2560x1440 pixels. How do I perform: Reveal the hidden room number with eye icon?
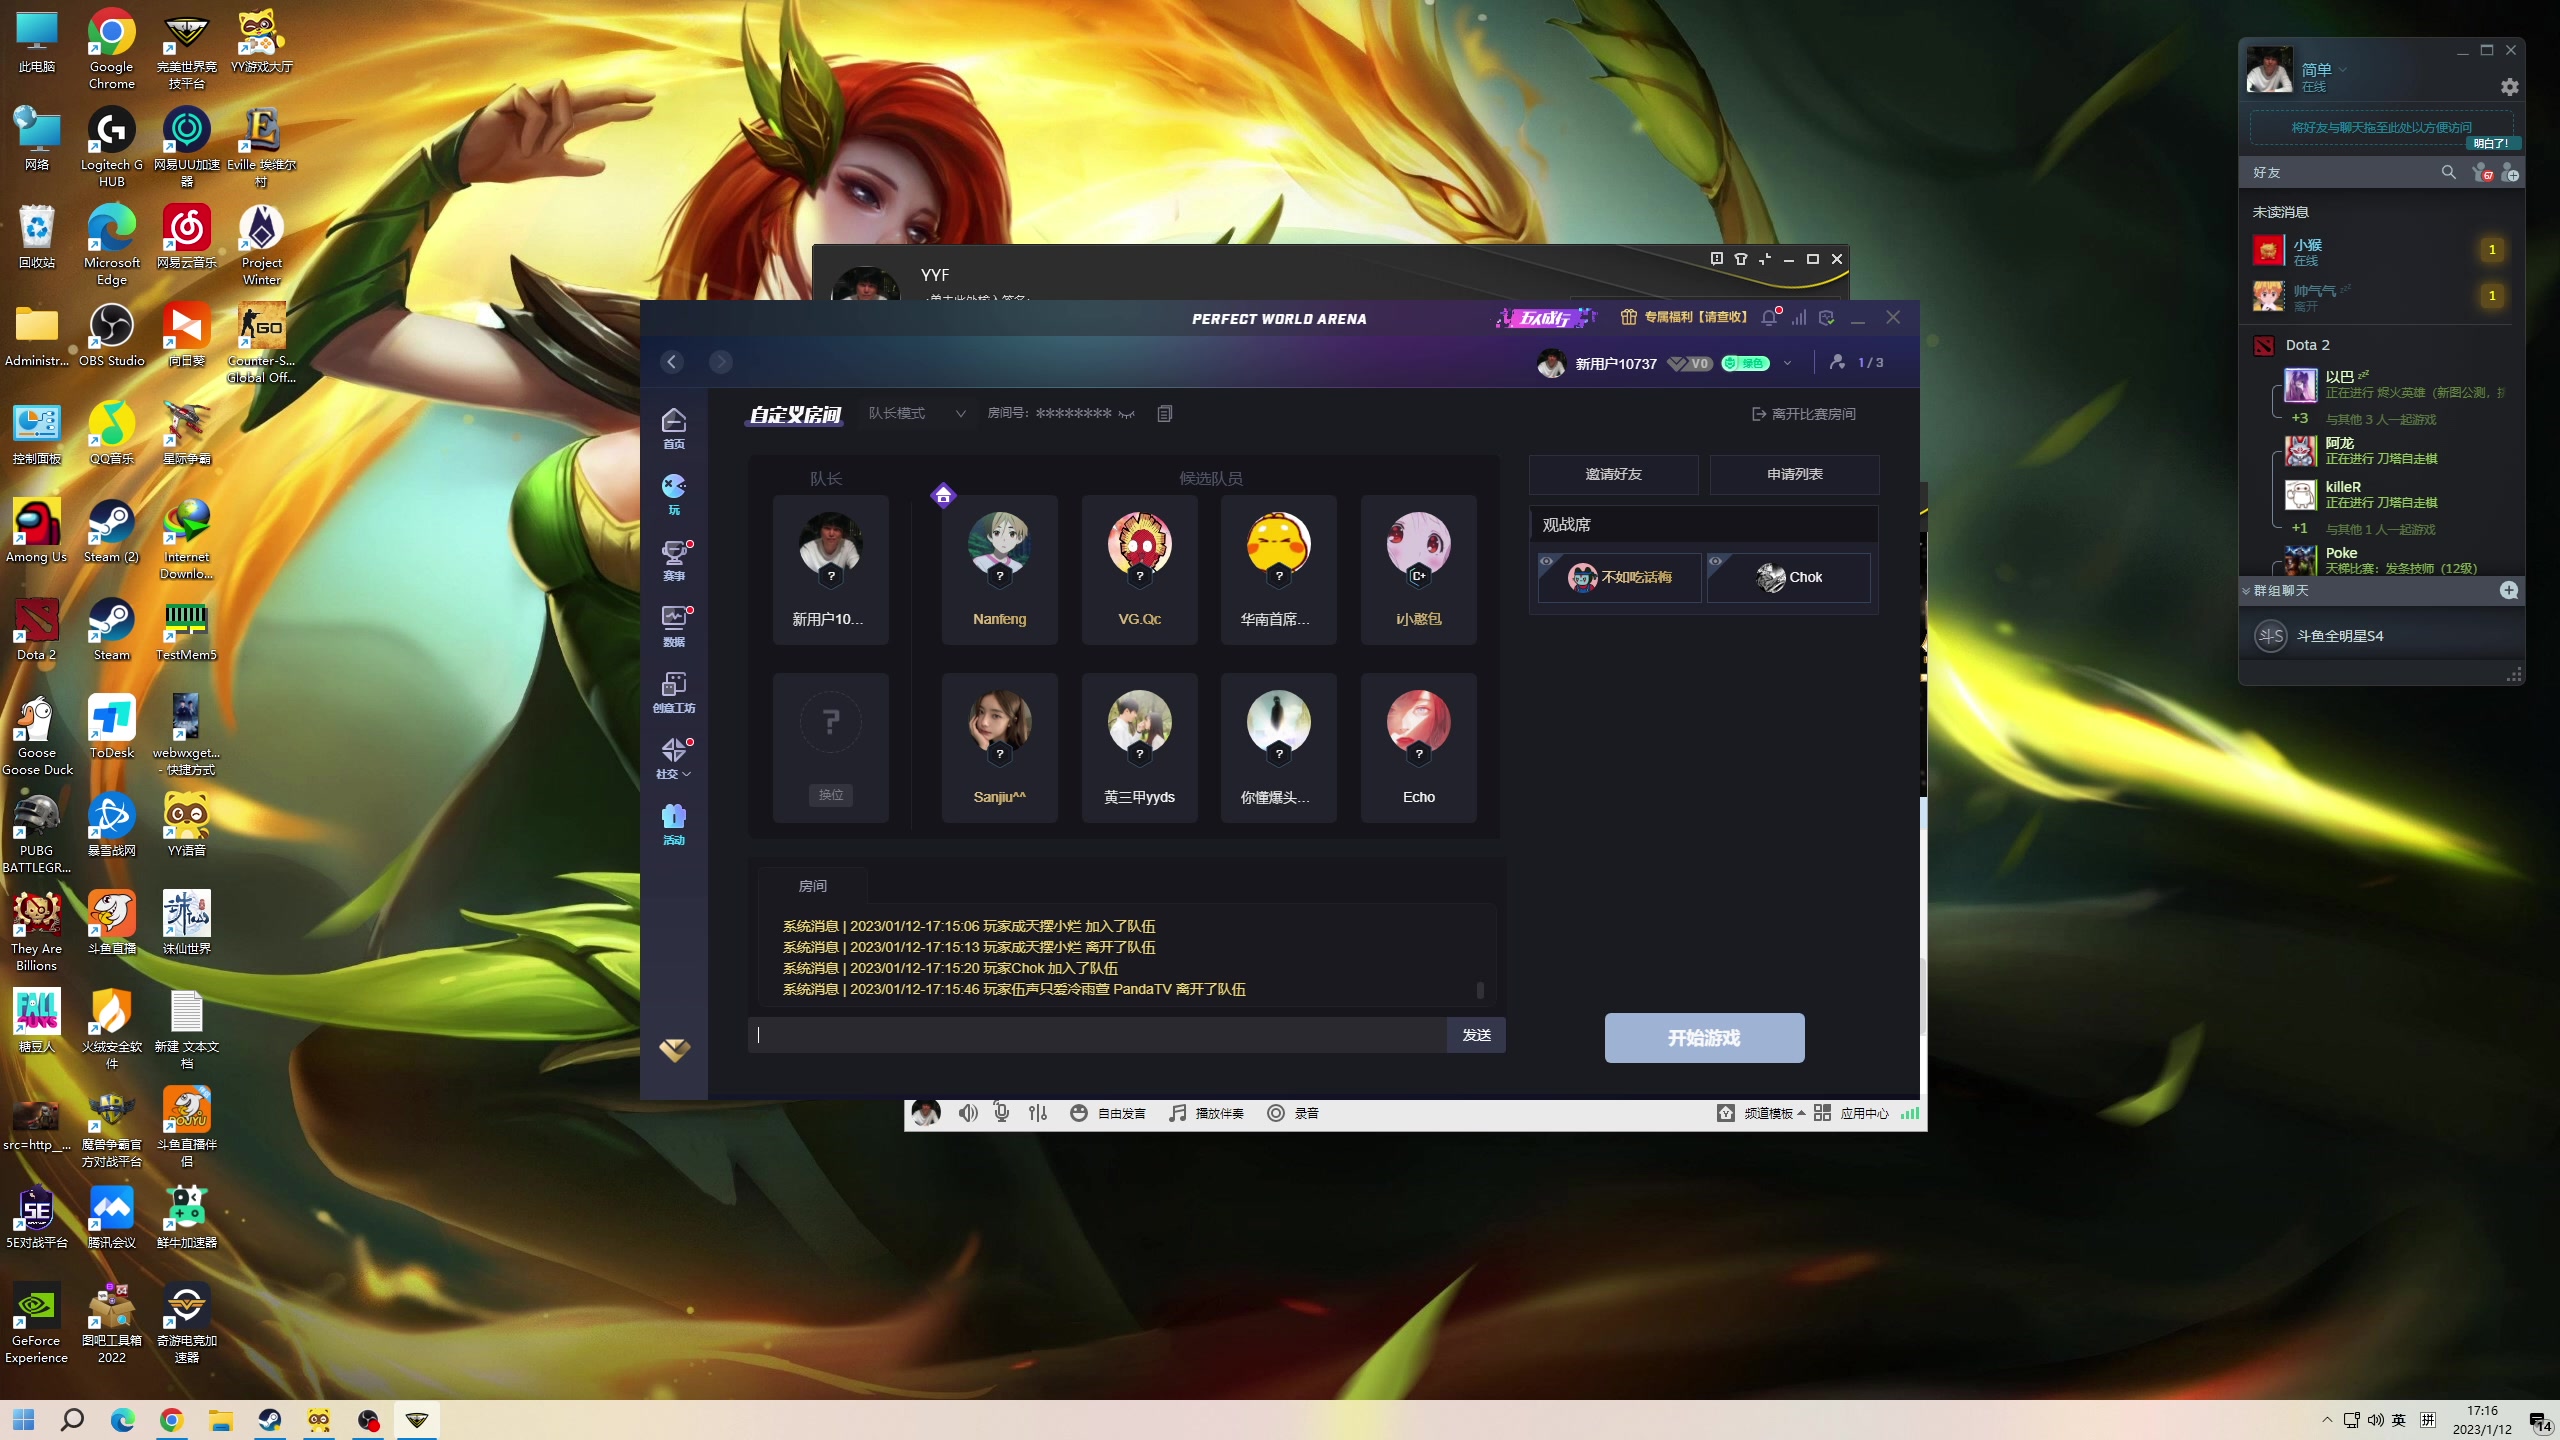tap(1127, 414)
